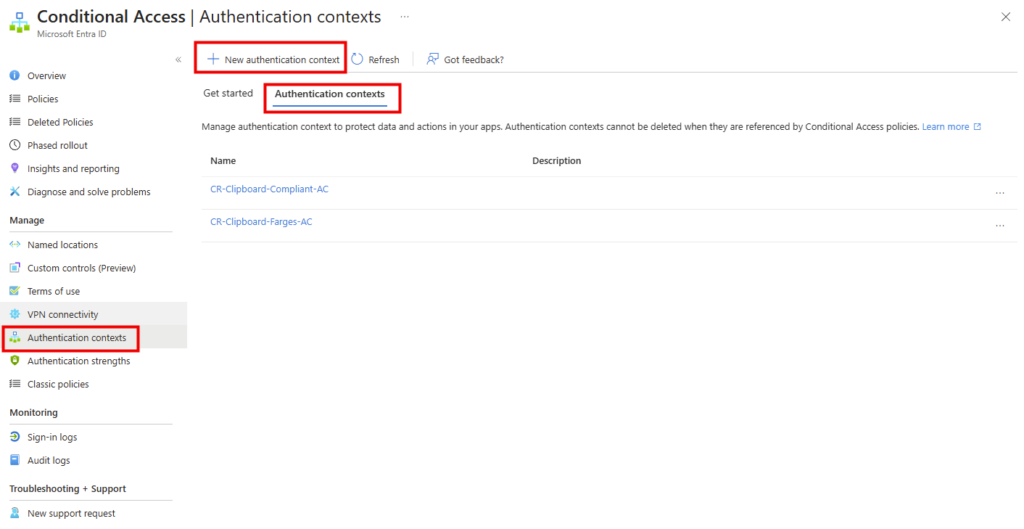Click the VPN connectivity gear icon
Viewport: 1024px width, 529px height.
[x=14, y=314]
